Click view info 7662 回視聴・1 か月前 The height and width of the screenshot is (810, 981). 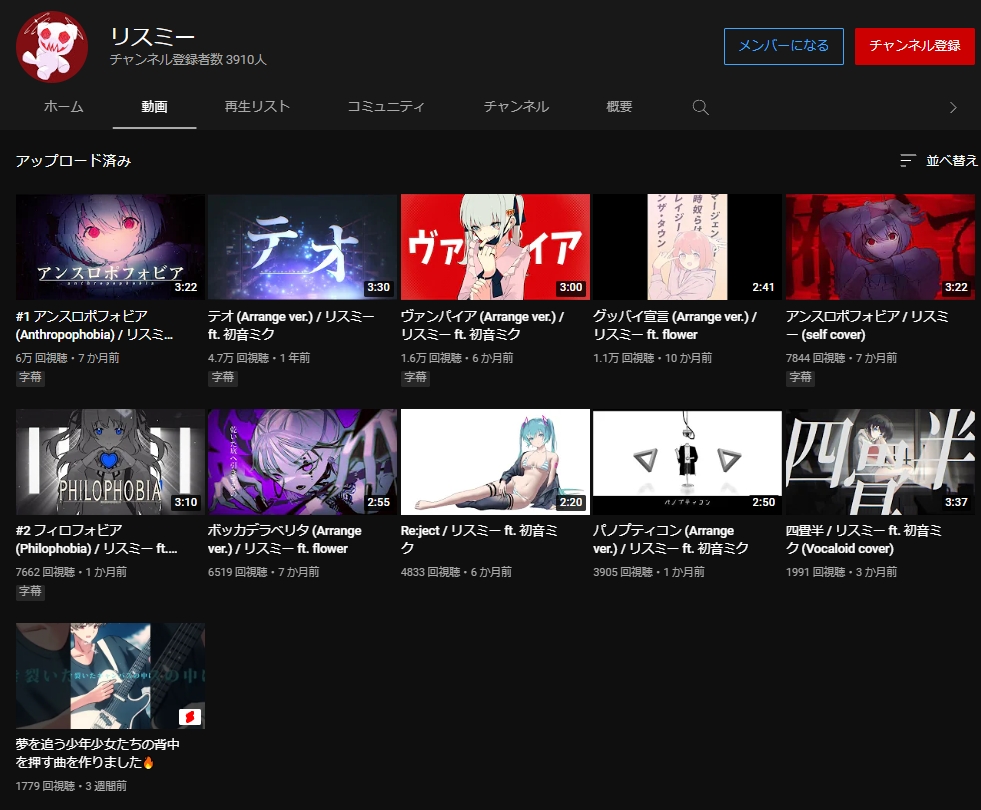71,572
